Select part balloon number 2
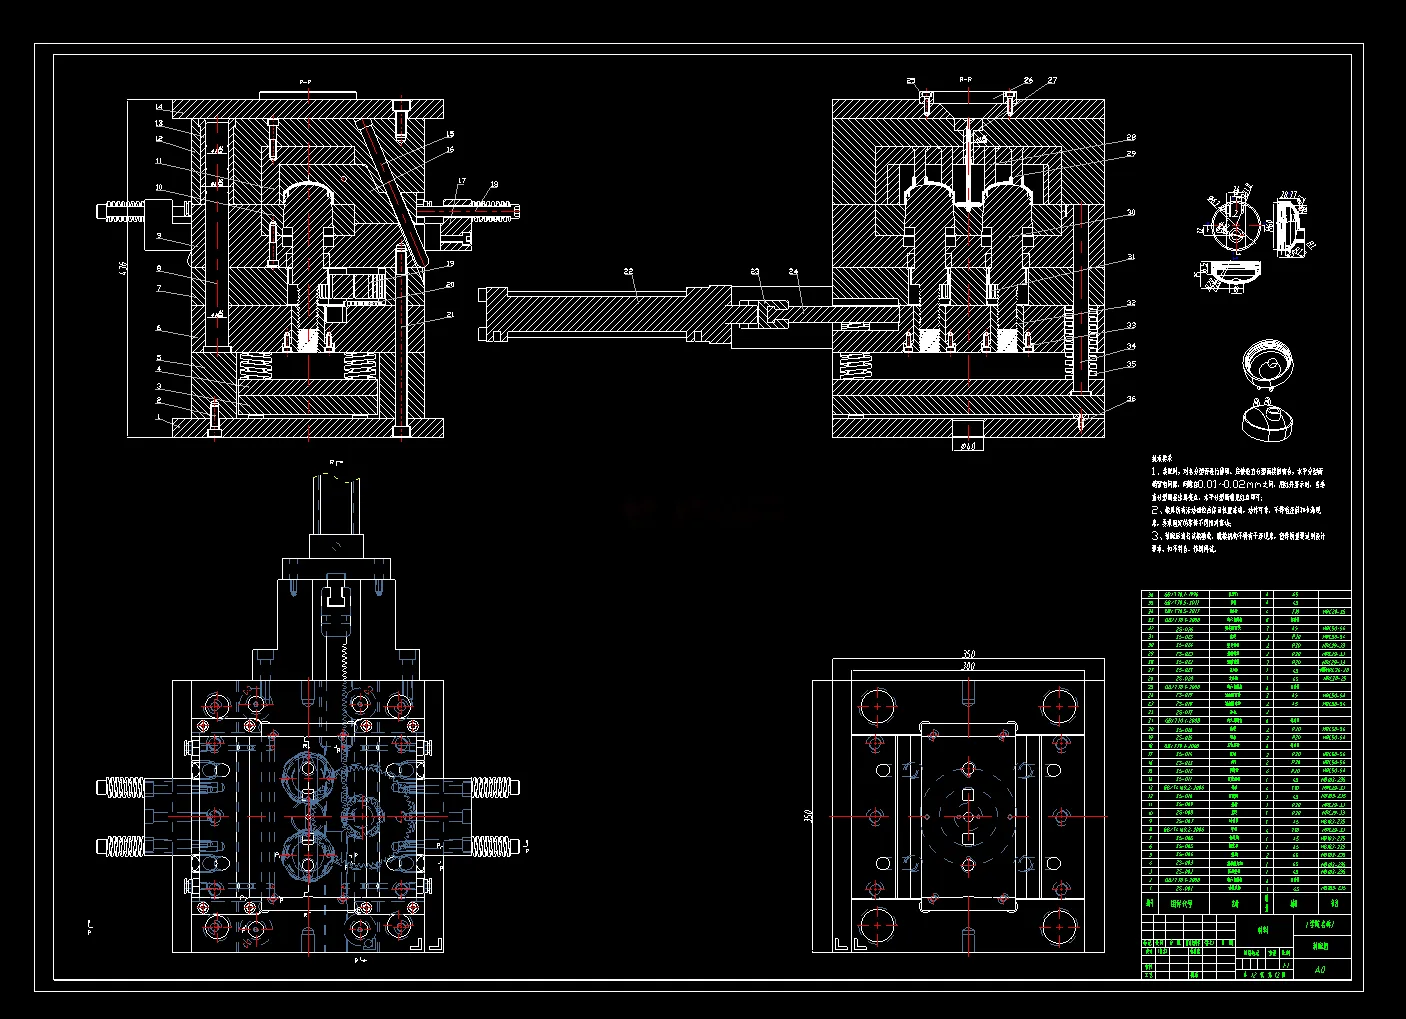1406x1019 pixels. click(159, 401)
